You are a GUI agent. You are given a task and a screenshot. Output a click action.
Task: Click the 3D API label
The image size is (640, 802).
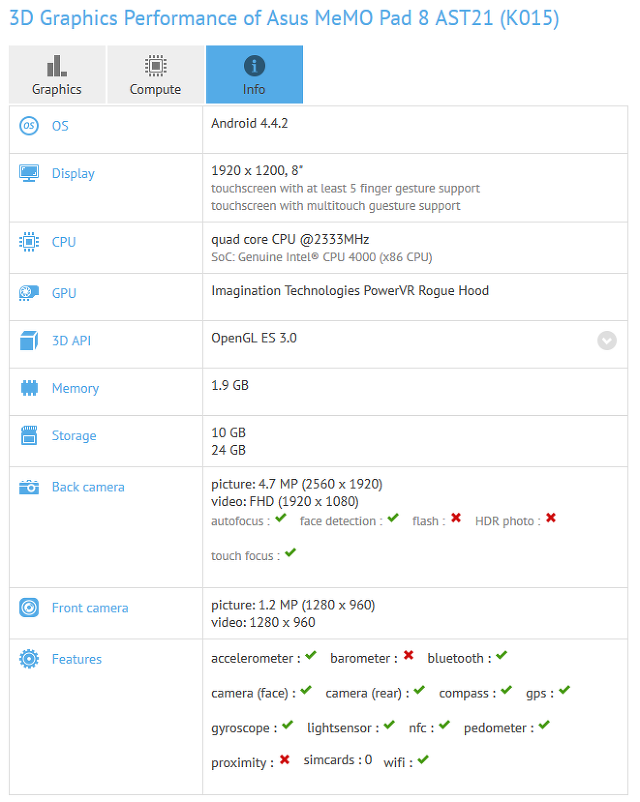tap(71, 341)
